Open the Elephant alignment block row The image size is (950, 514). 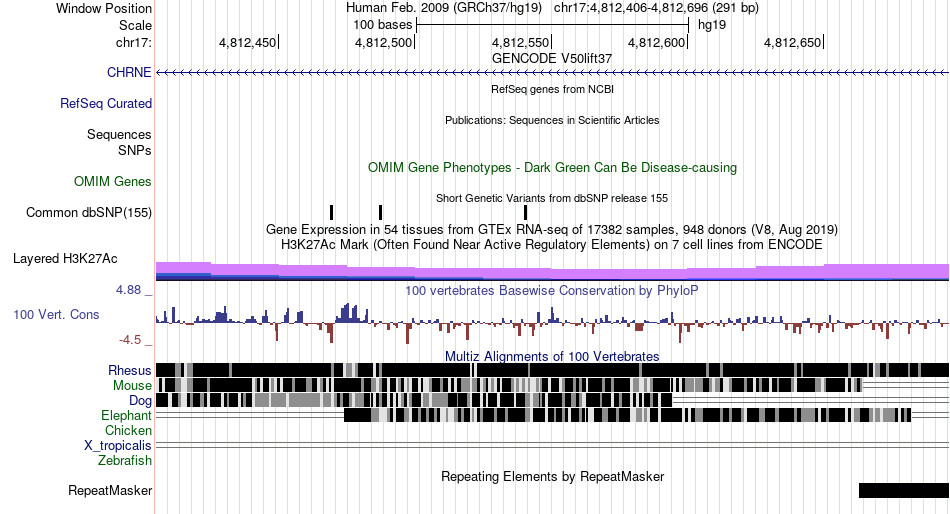628,415
